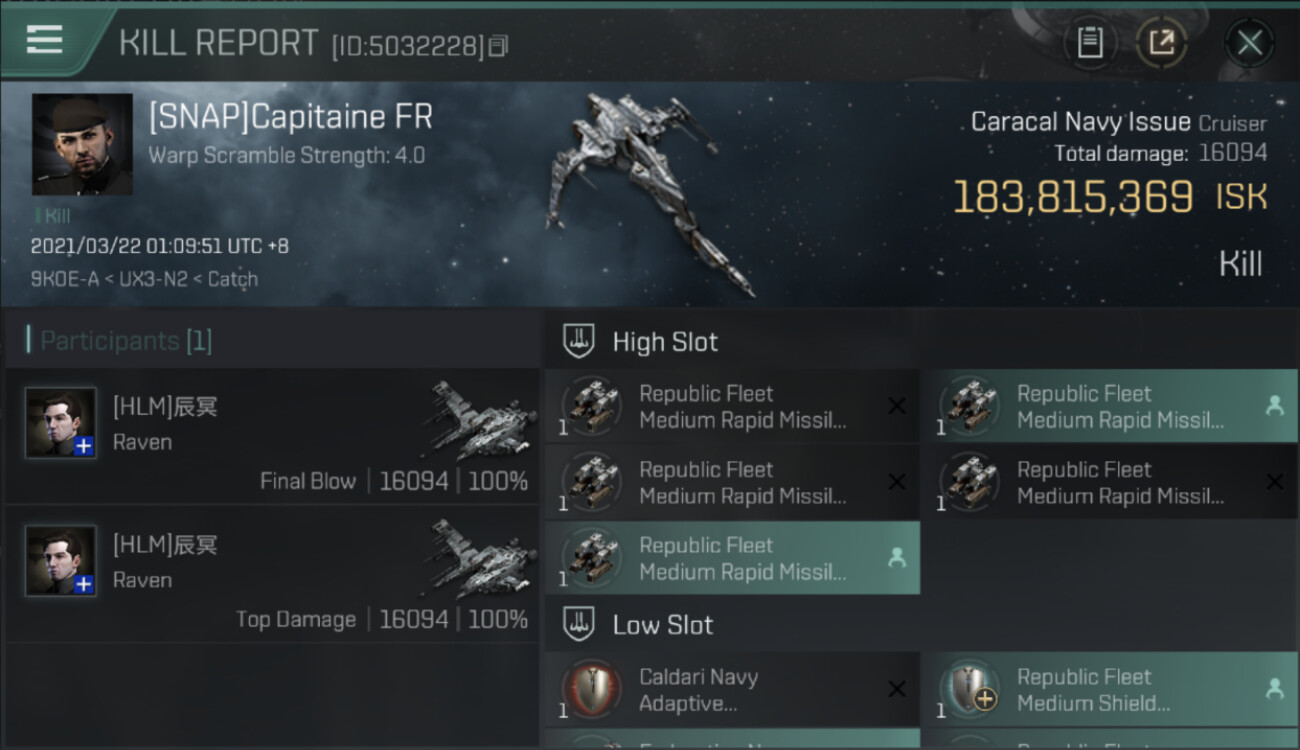View Capitaine FR pilot portrait
This screenshot has height=750, width=1300.
(82, 144)
